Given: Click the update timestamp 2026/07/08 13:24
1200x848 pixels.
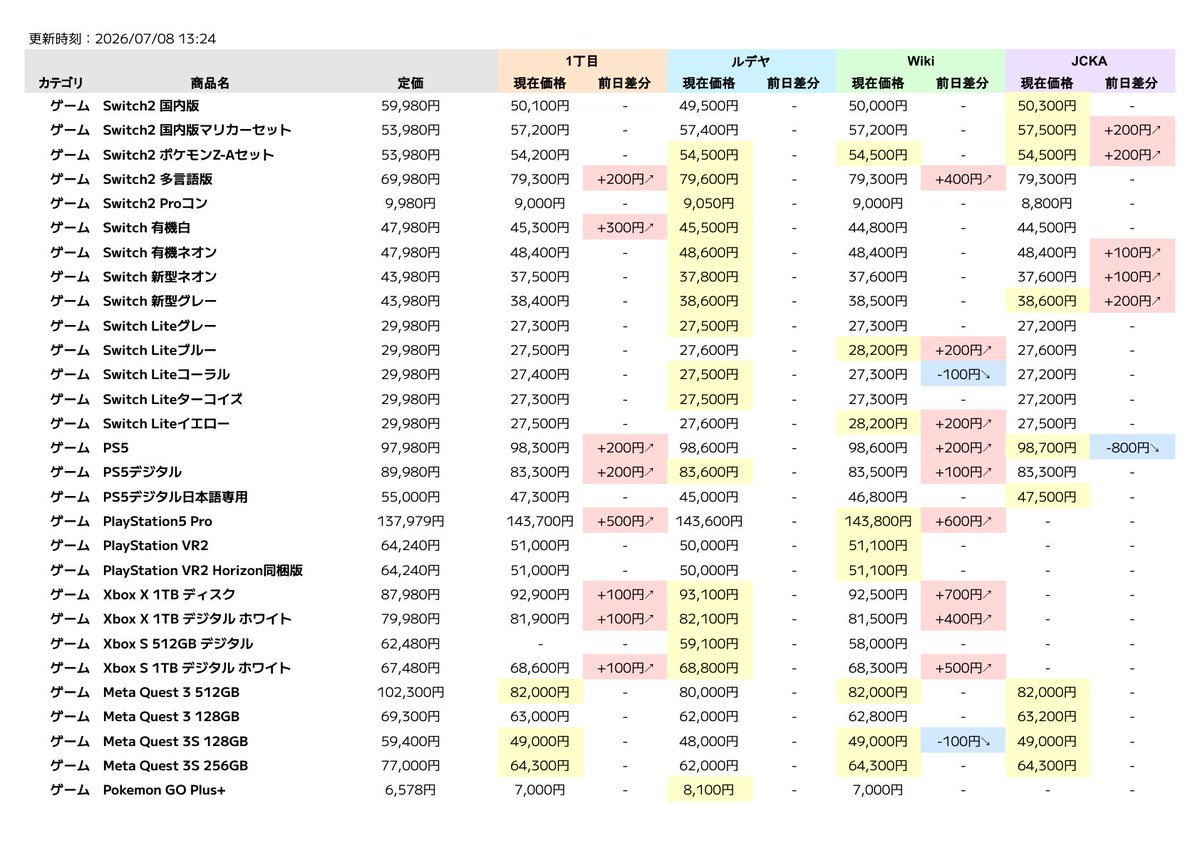Looking at the screenshot, I should 155,39.
